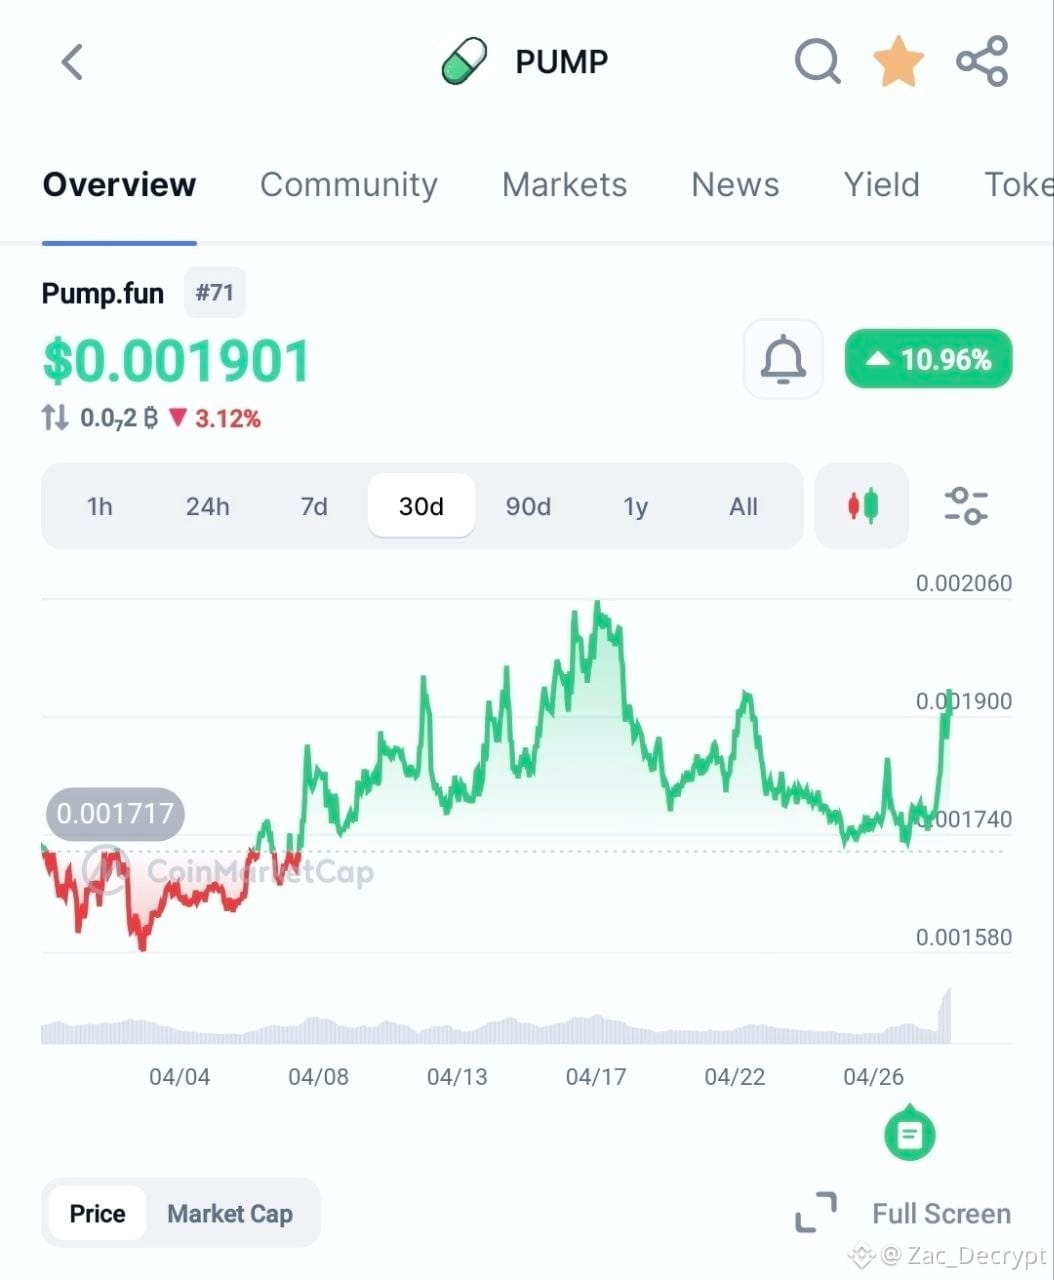Switch to candlestick chart view

[862, 506]
